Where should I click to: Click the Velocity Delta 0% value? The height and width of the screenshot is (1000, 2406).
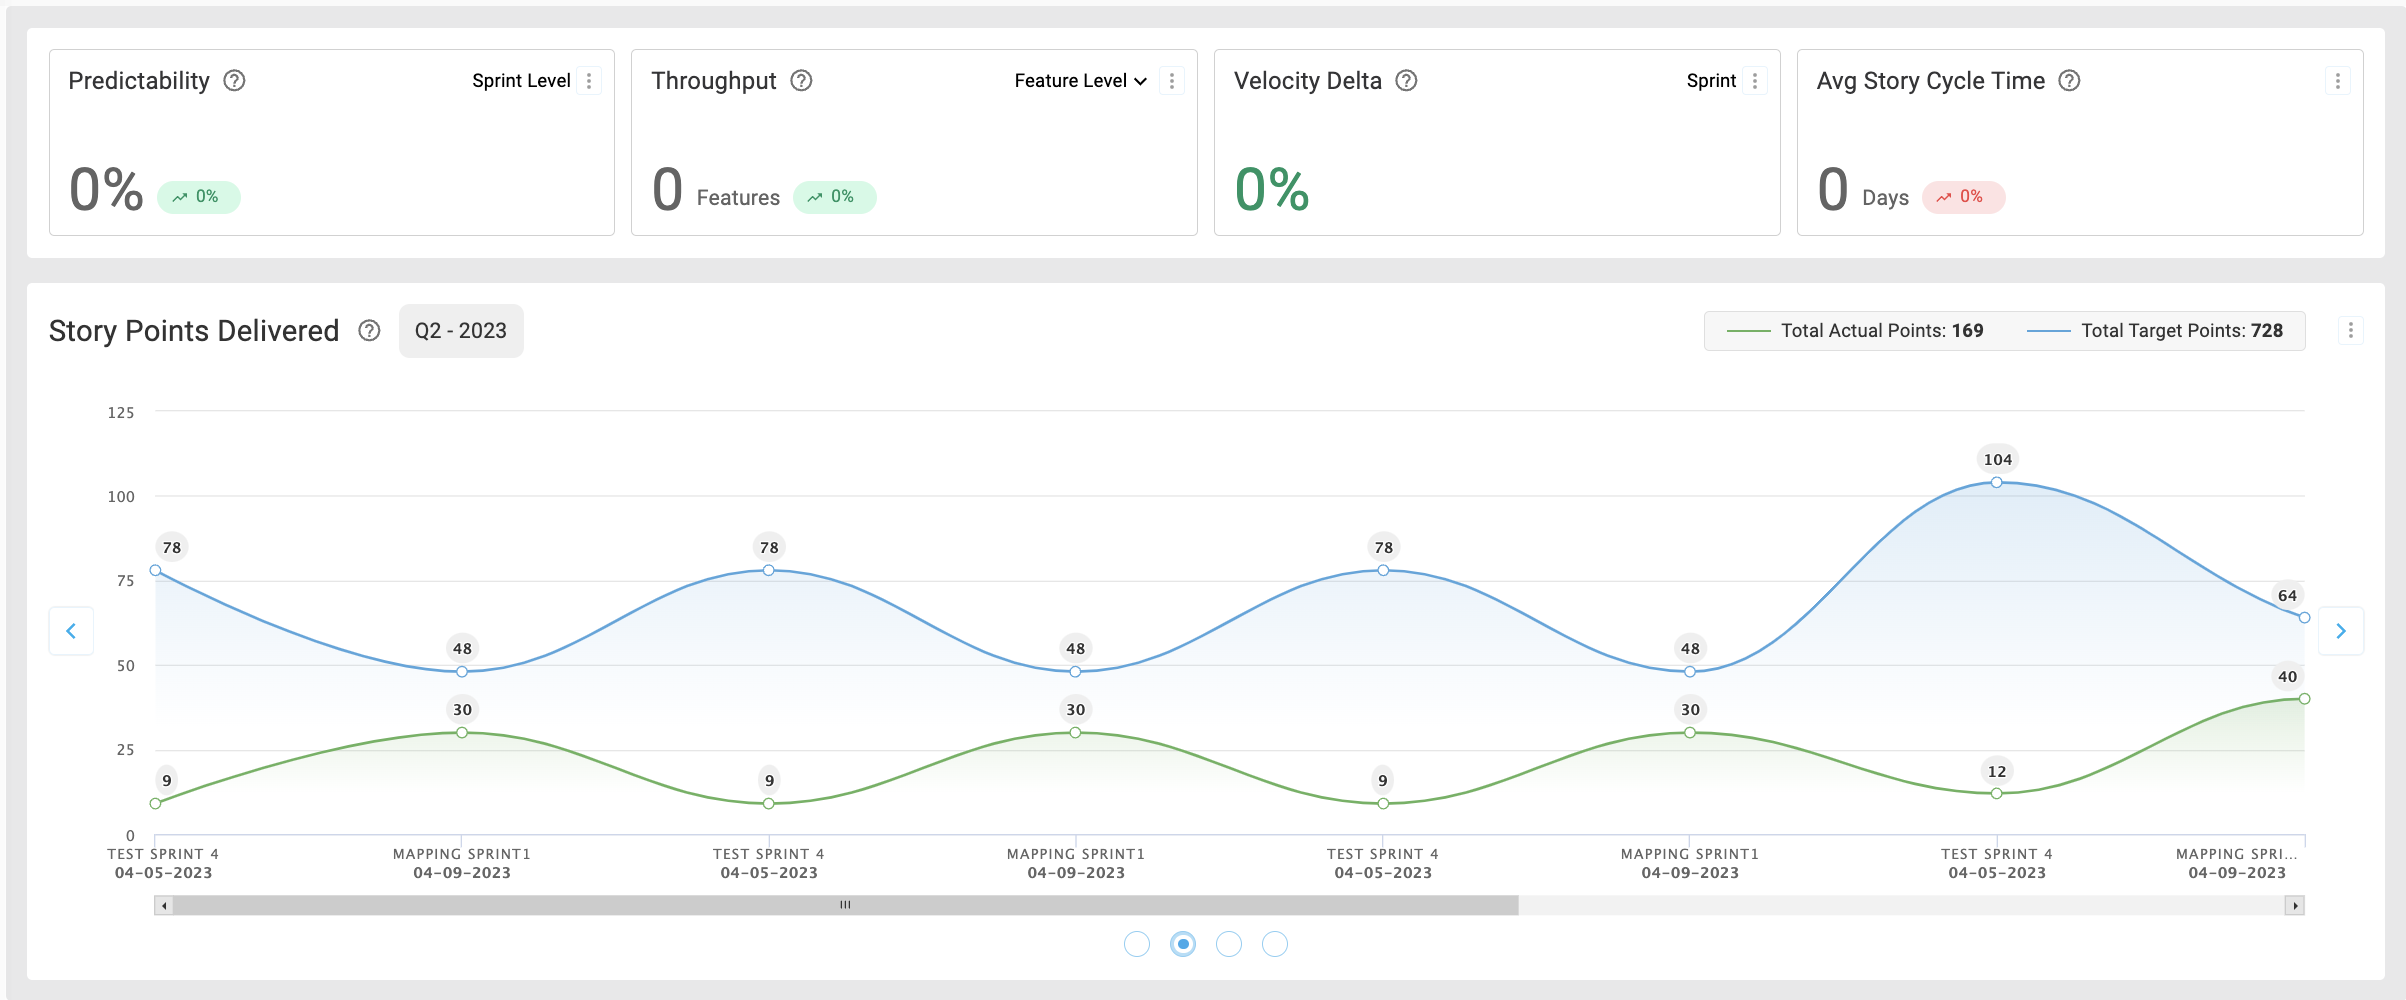pos(1271,189)
